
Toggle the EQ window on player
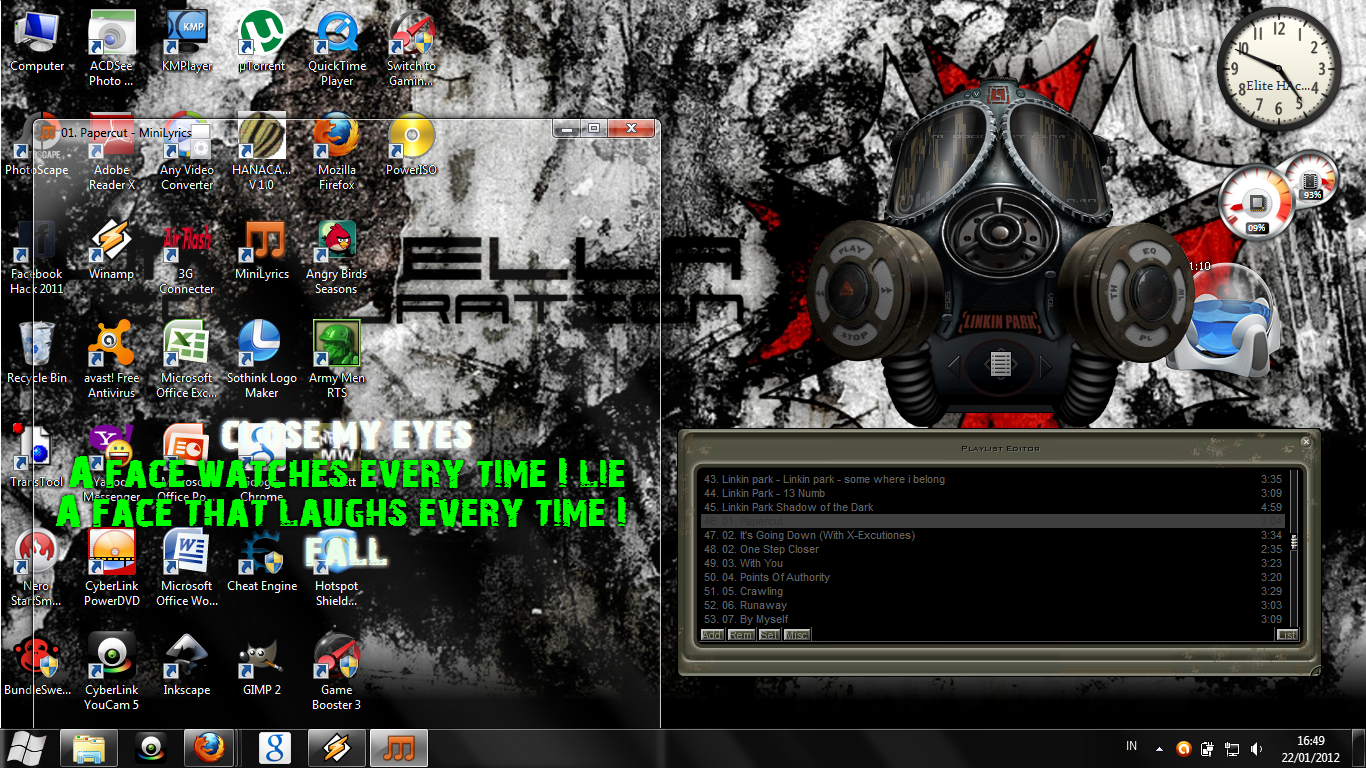pos(1149,250)
